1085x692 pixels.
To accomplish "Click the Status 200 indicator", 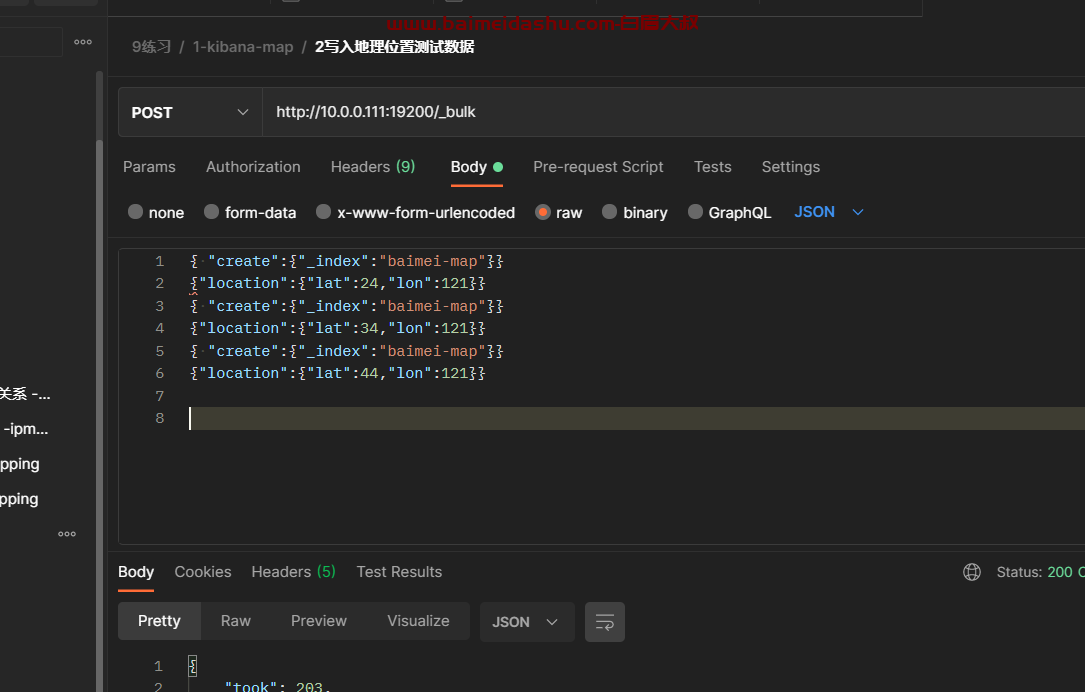I will pos(1040,572).
